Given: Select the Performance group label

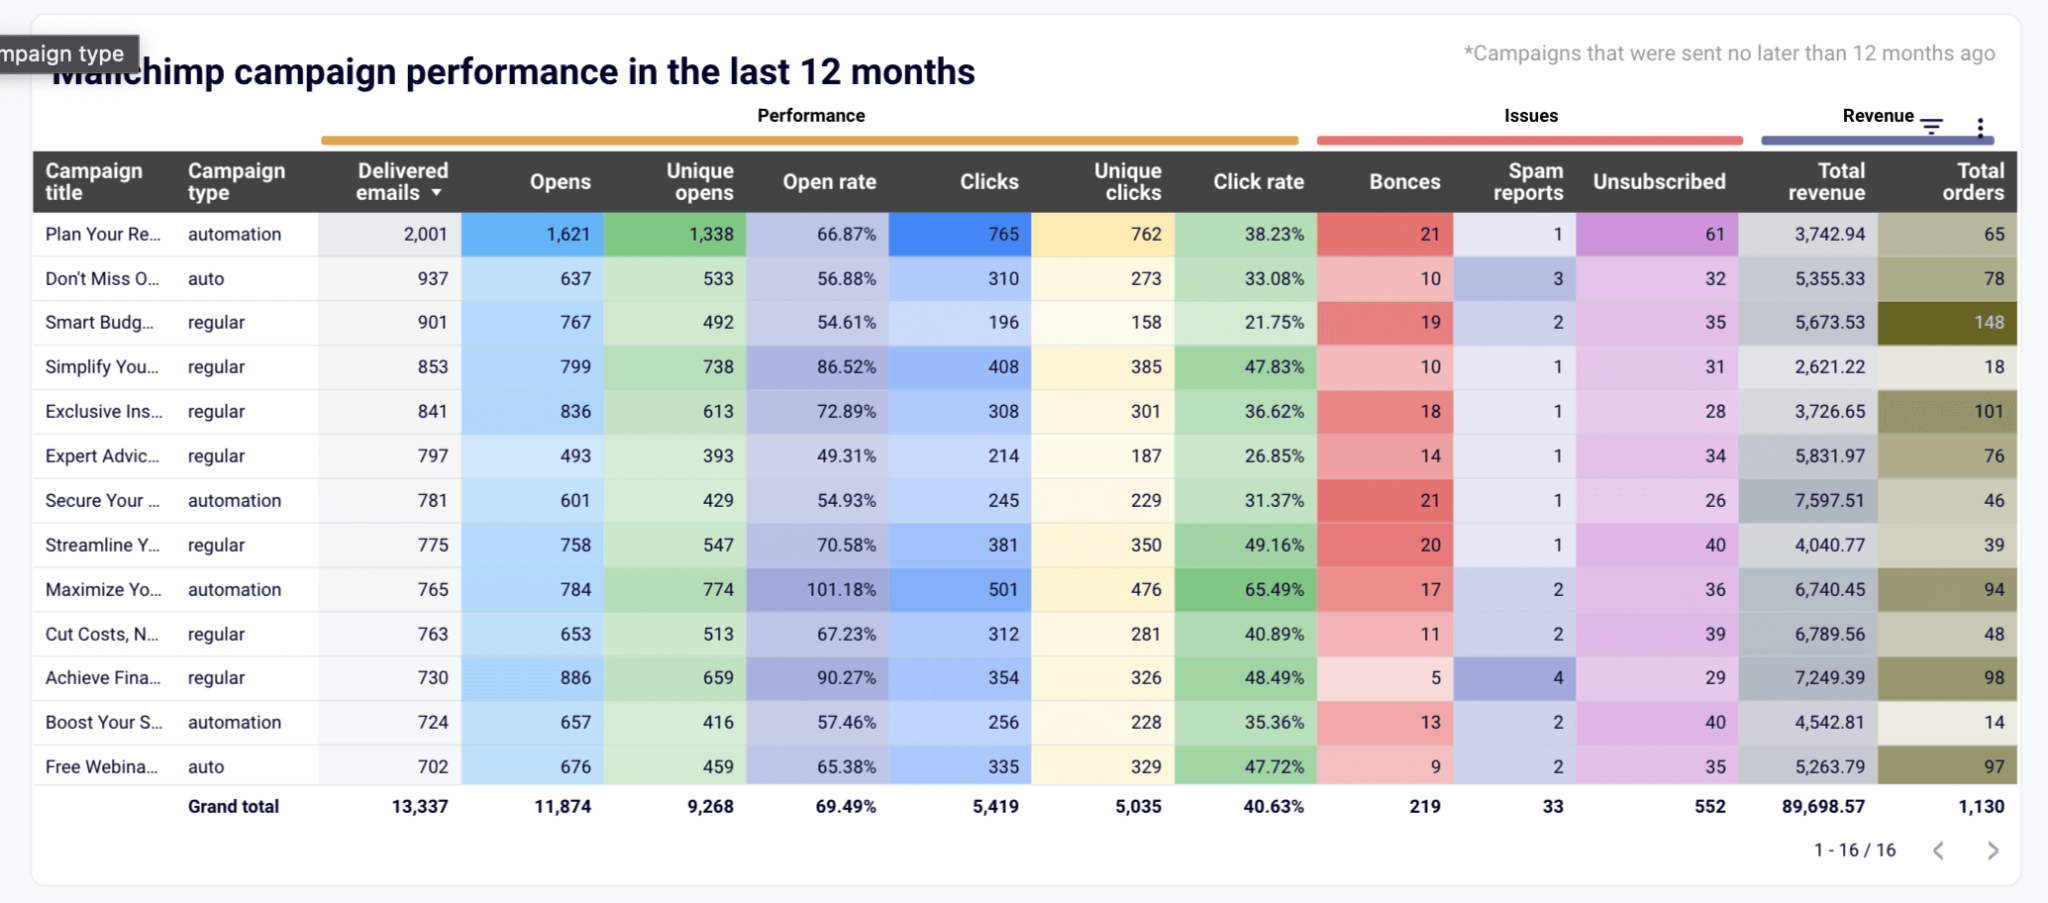Looking at the screenshot, I should (811, 116).
